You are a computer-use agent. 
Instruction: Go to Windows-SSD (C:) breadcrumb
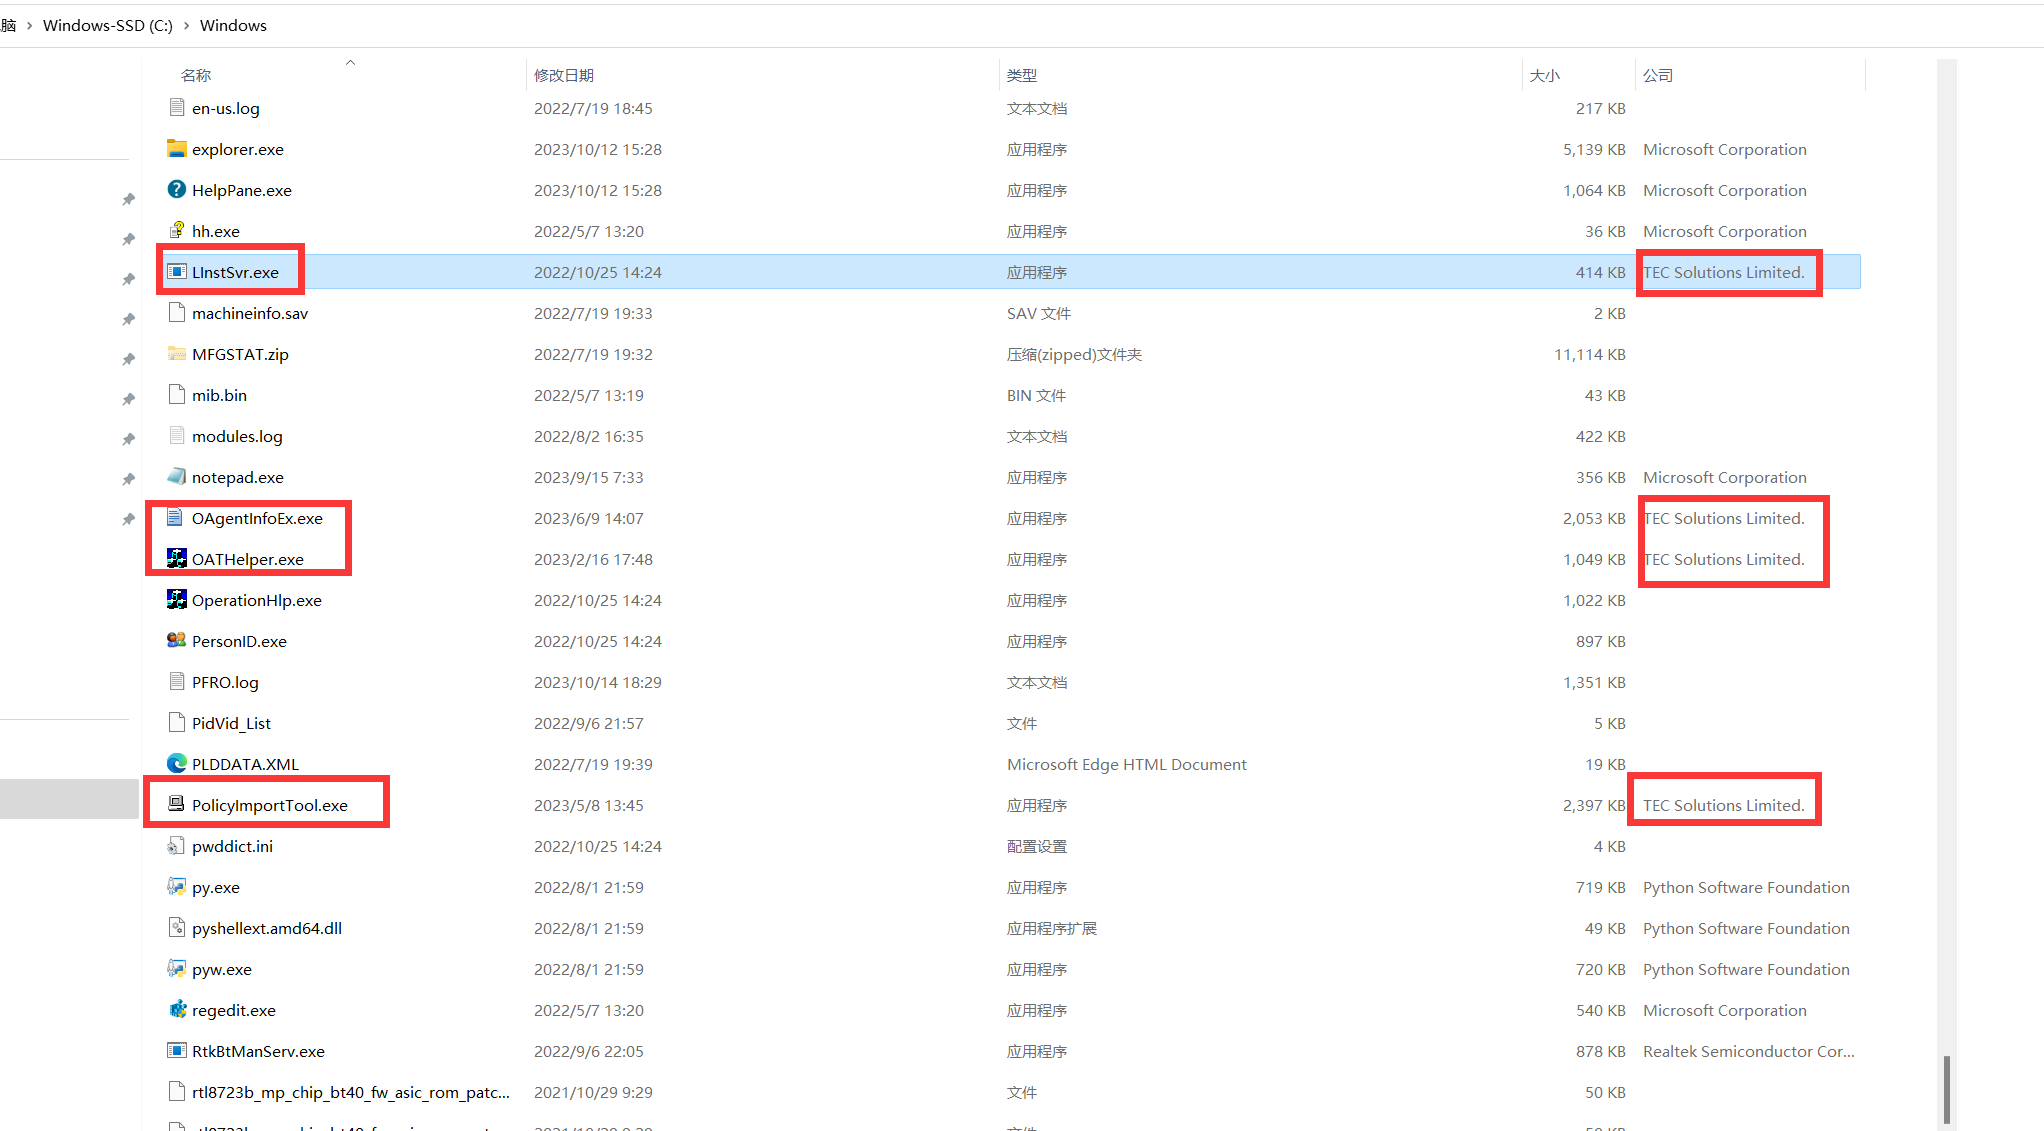(108, 25)
